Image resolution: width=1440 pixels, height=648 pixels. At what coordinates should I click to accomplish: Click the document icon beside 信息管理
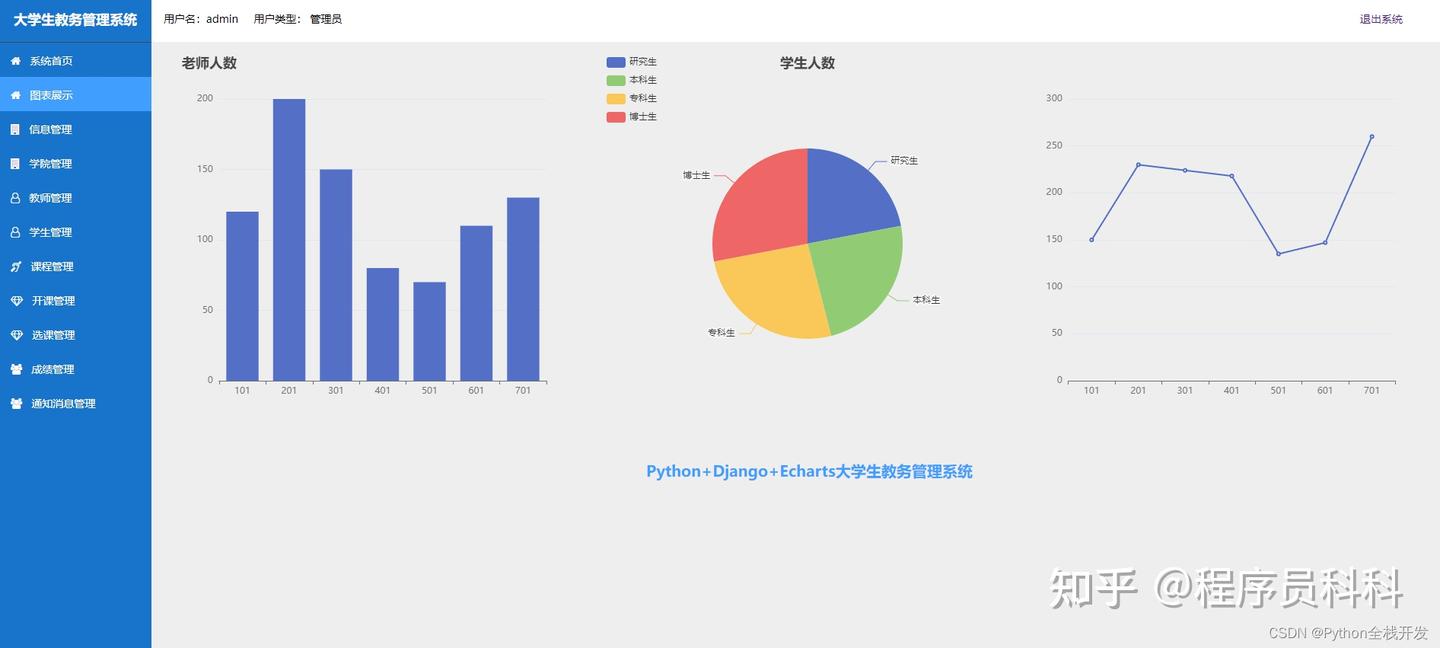[x=15, y=129]
